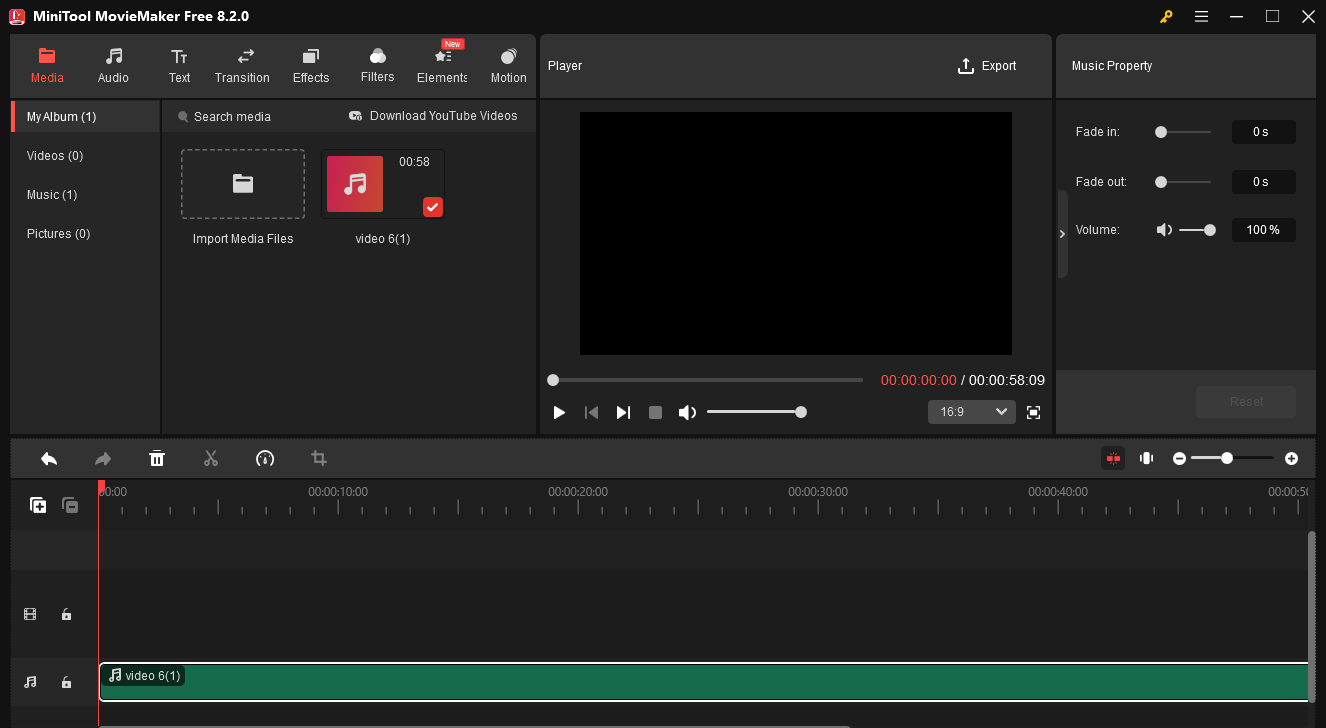Screen dimensions: 1326x728
Task: Mute the clip via Volume speaker icon
Action: point(1164,230)
